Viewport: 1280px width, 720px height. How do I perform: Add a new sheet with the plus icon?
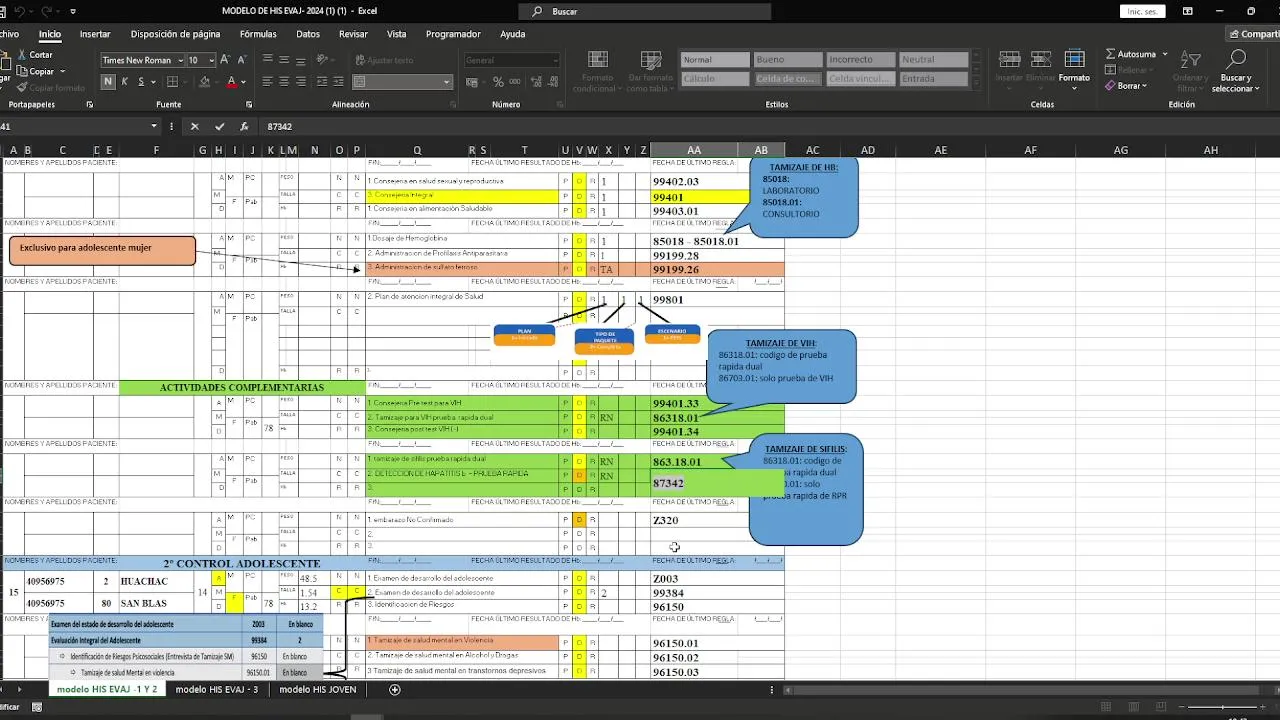coord(395,689)
